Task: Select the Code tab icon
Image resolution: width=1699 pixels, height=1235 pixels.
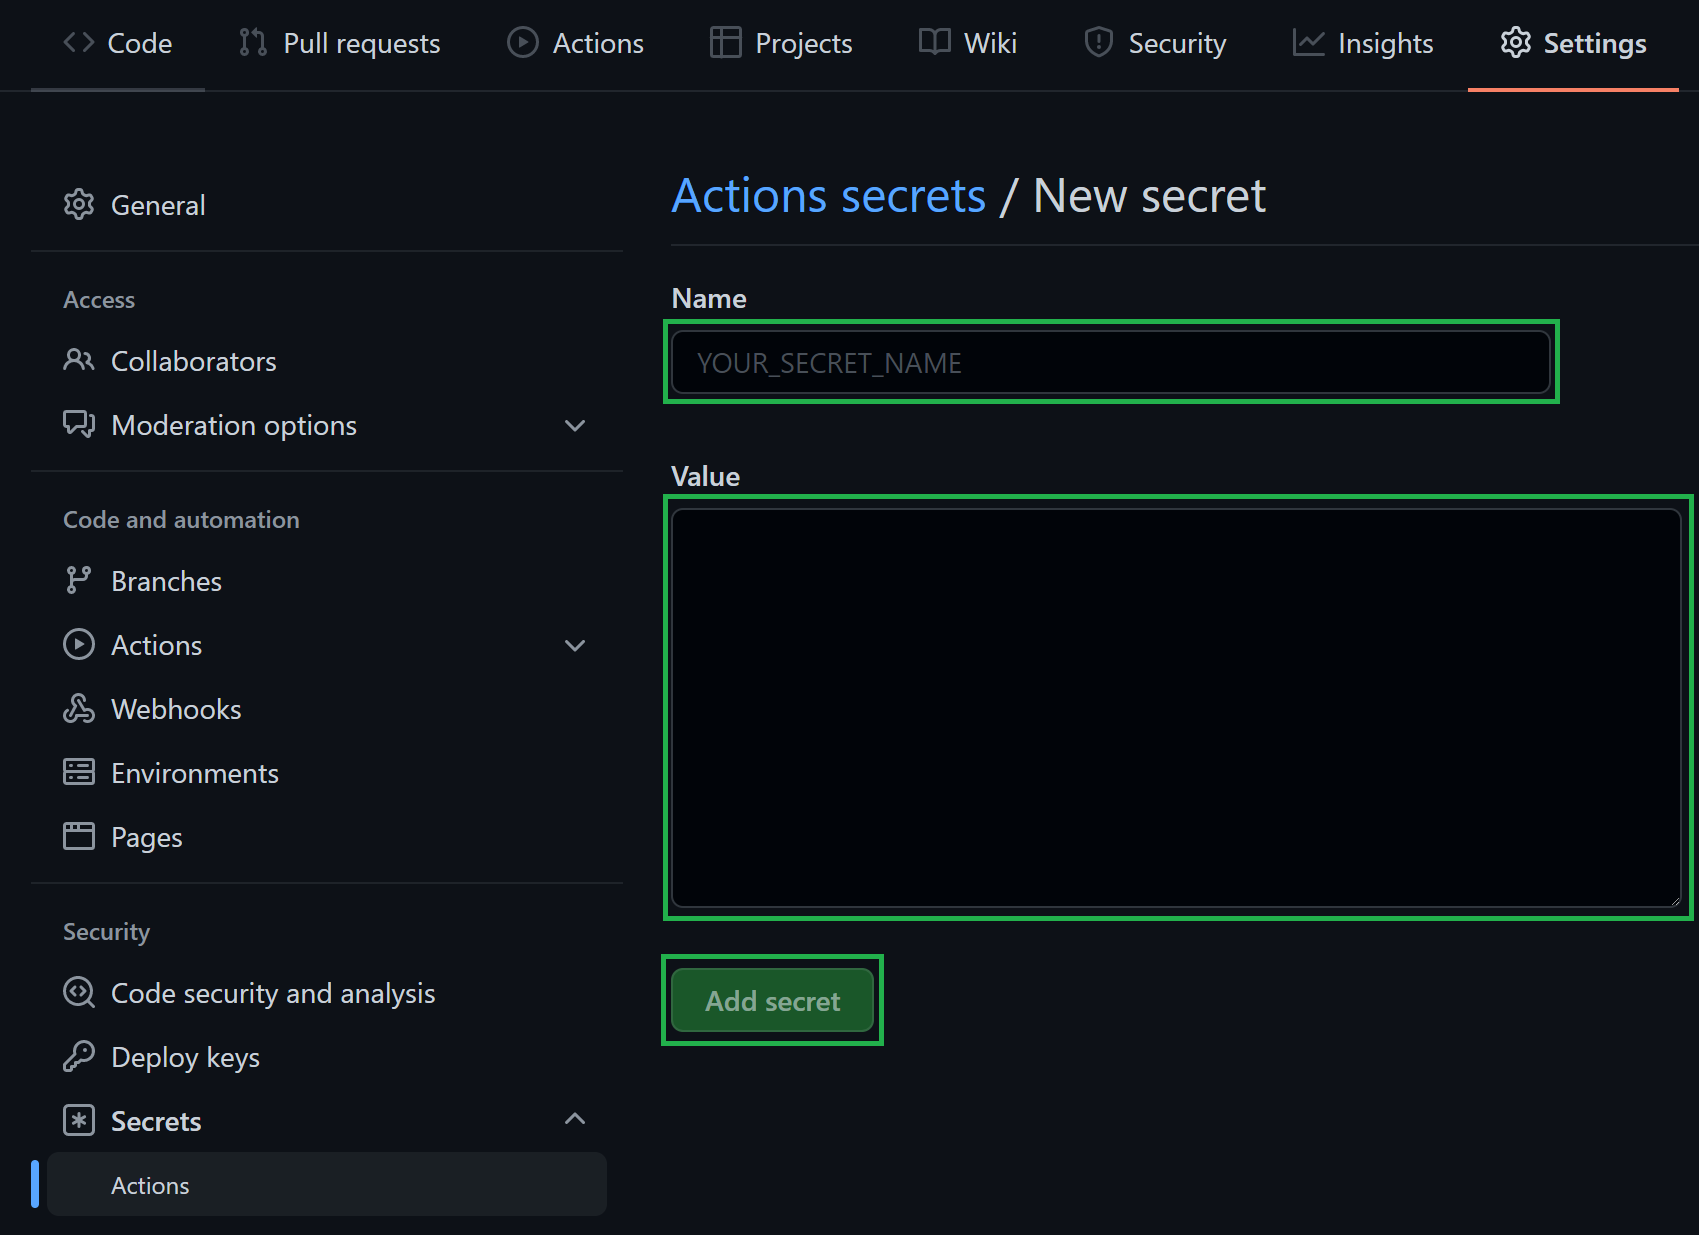Action: 79,43
